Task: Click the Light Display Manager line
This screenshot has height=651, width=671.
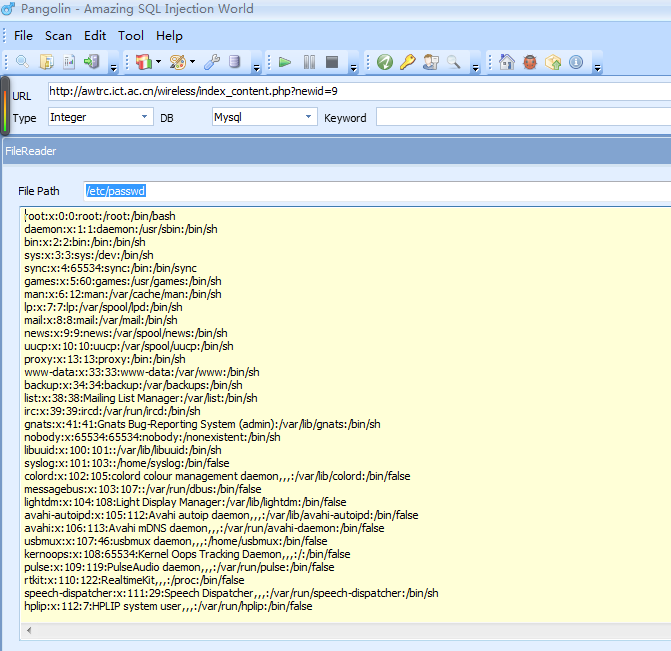Action: tap(185, 502)
